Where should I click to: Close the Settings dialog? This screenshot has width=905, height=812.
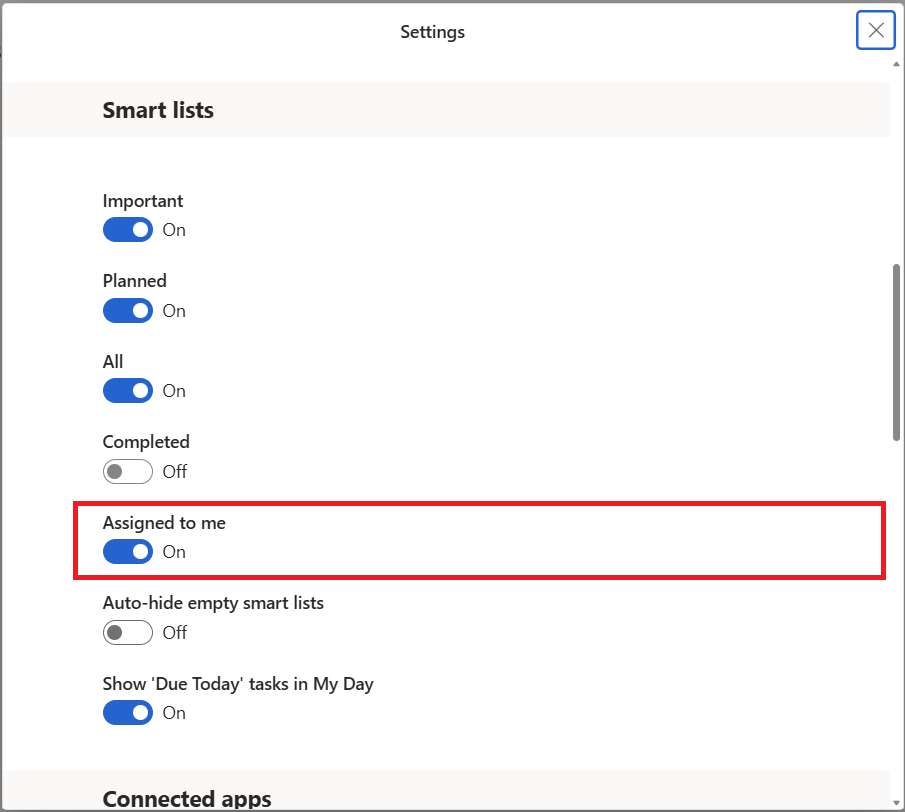pos(876,30)
